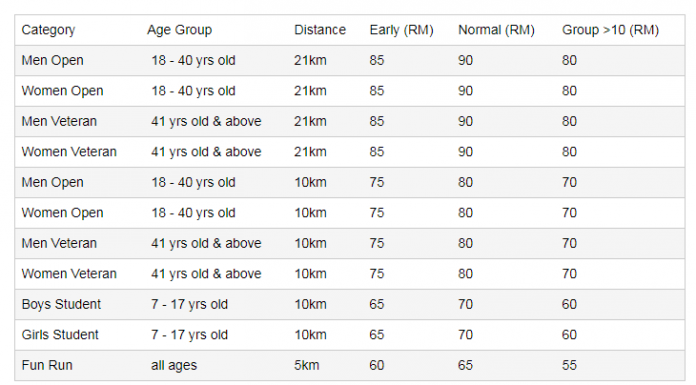This screenshot has width=696, height=385.
Task: Click Boys Student's early price 65
Action: 376,304
